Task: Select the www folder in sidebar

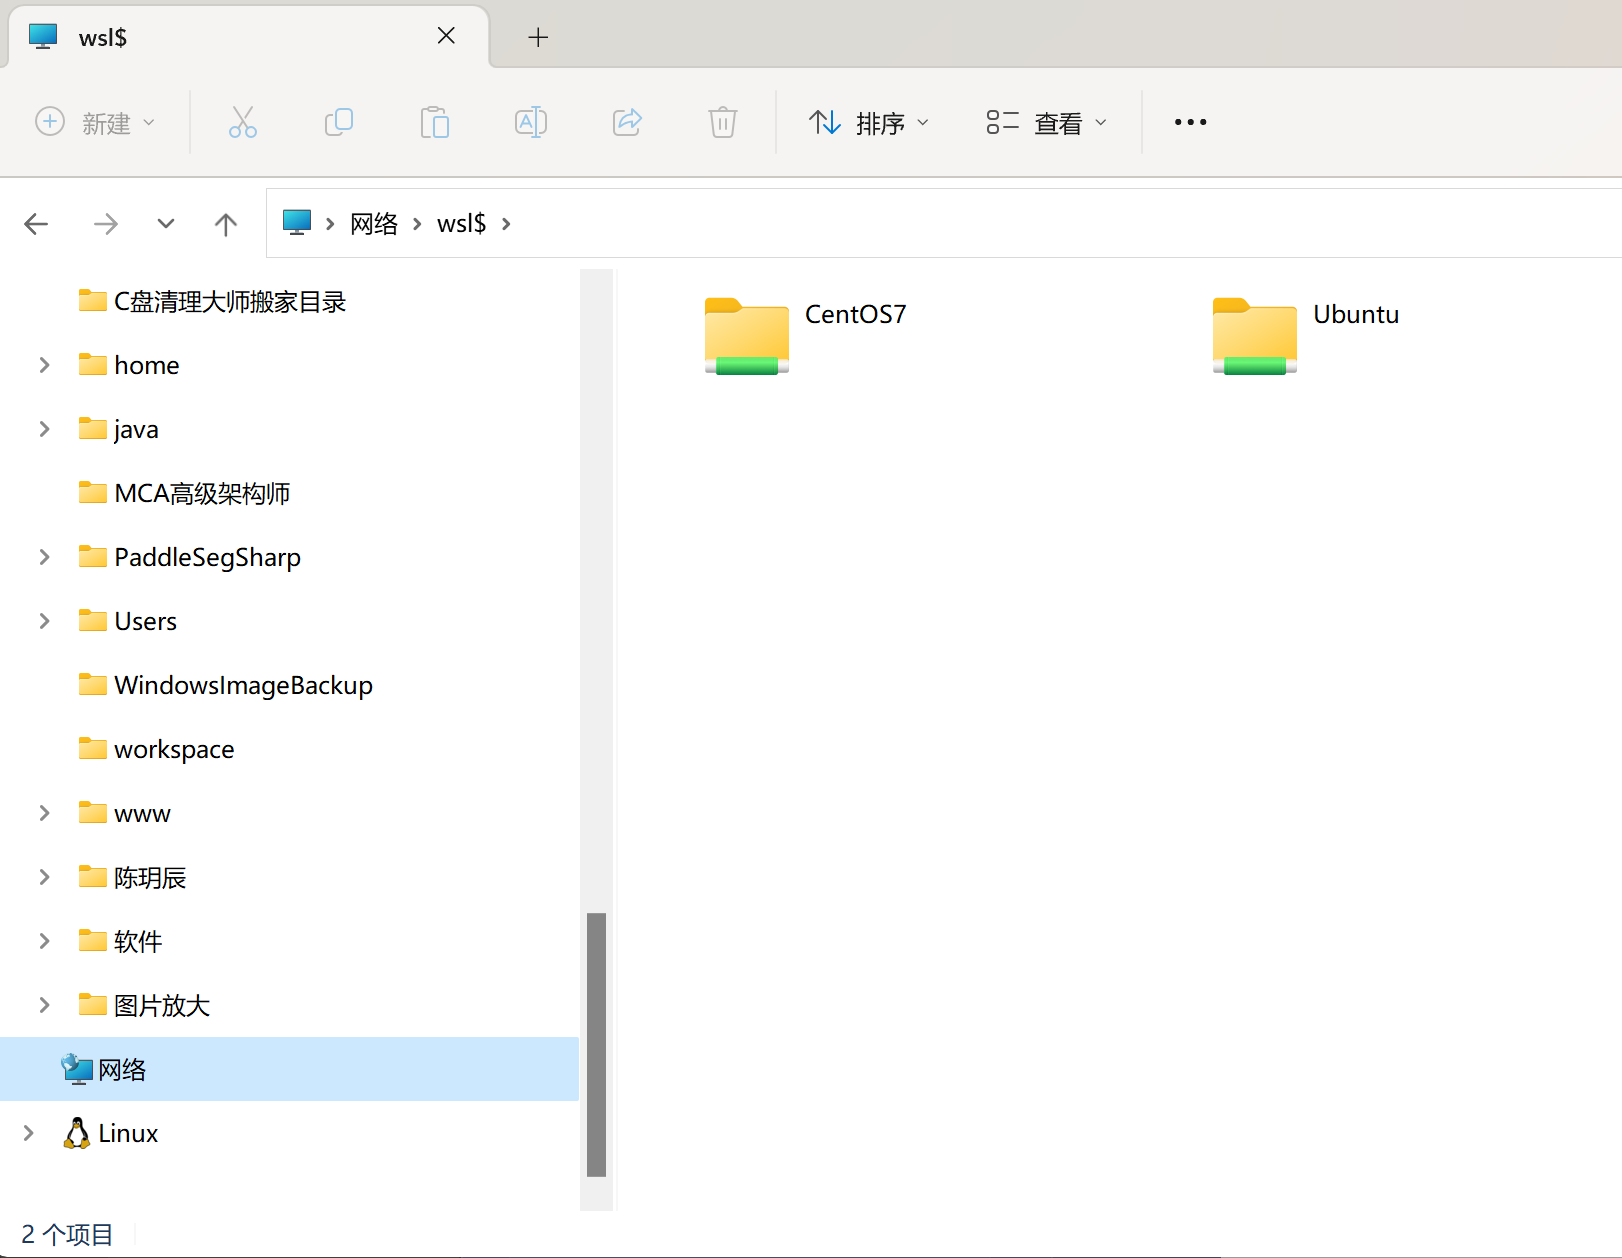Action: coord(124,813)
